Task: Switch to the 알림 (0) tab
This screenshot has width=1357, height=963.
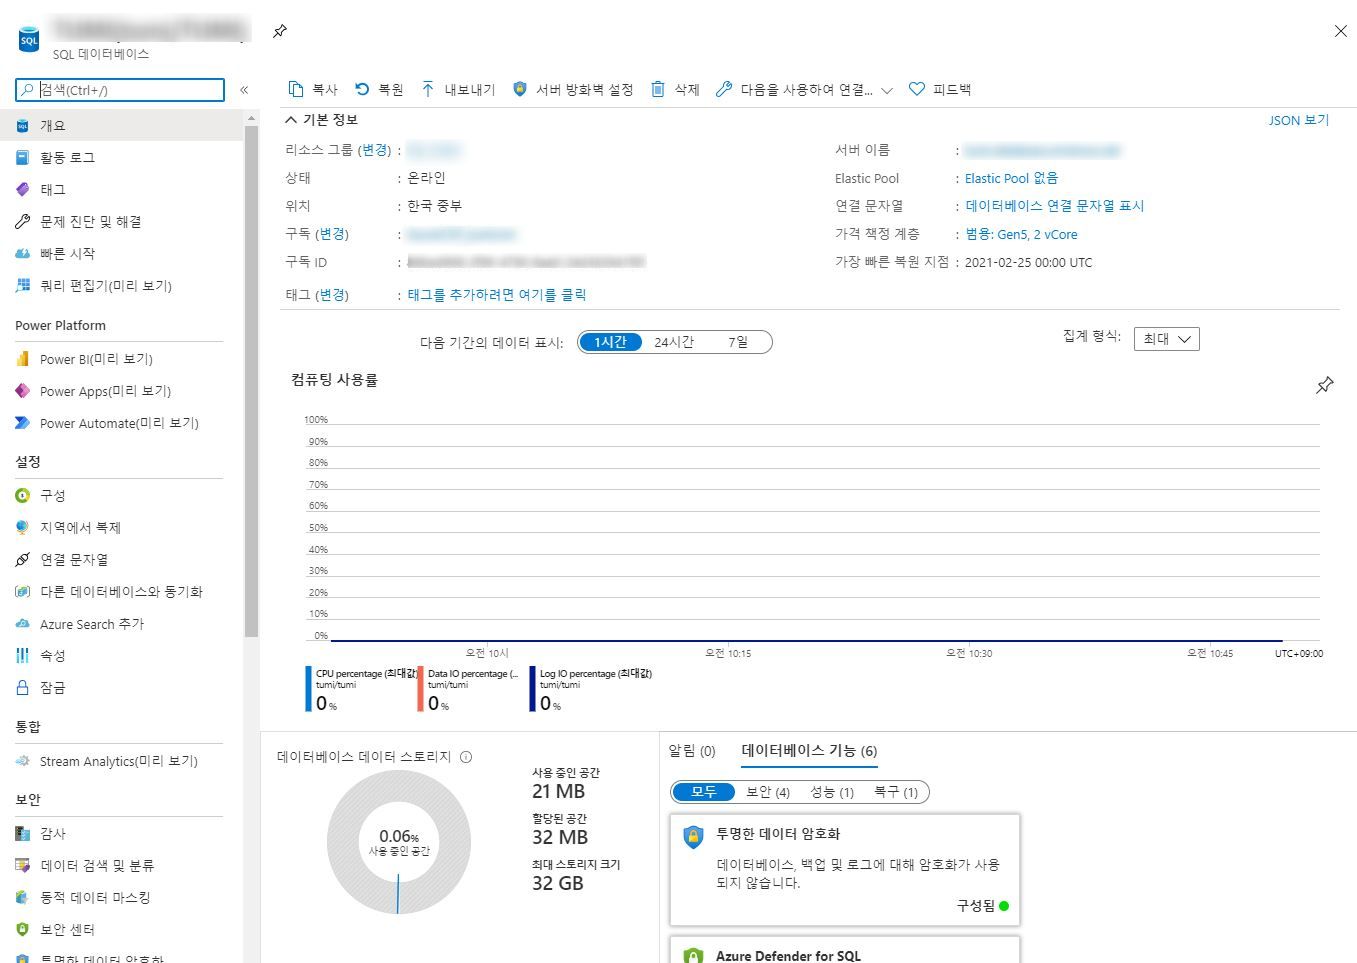Action: [x=692, y=751]
